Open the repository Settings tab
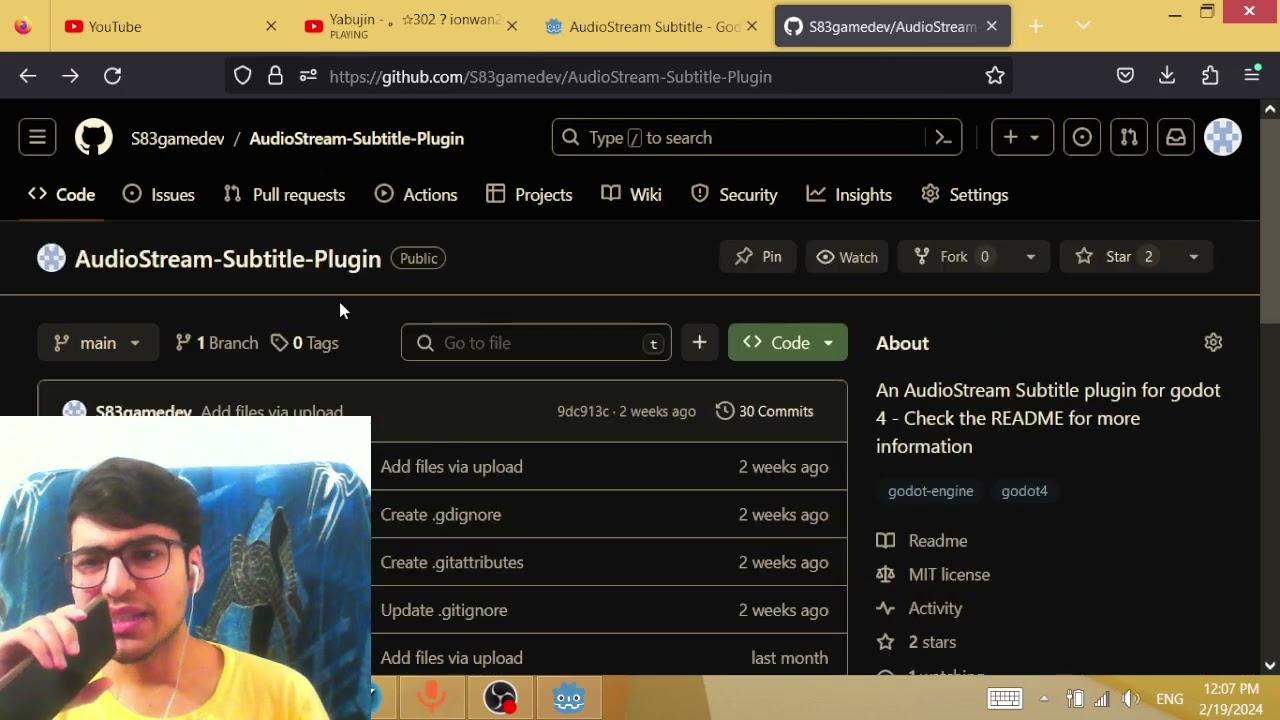Image resolution: width=1280 pixels, height=720 pixels. point(965,195)
